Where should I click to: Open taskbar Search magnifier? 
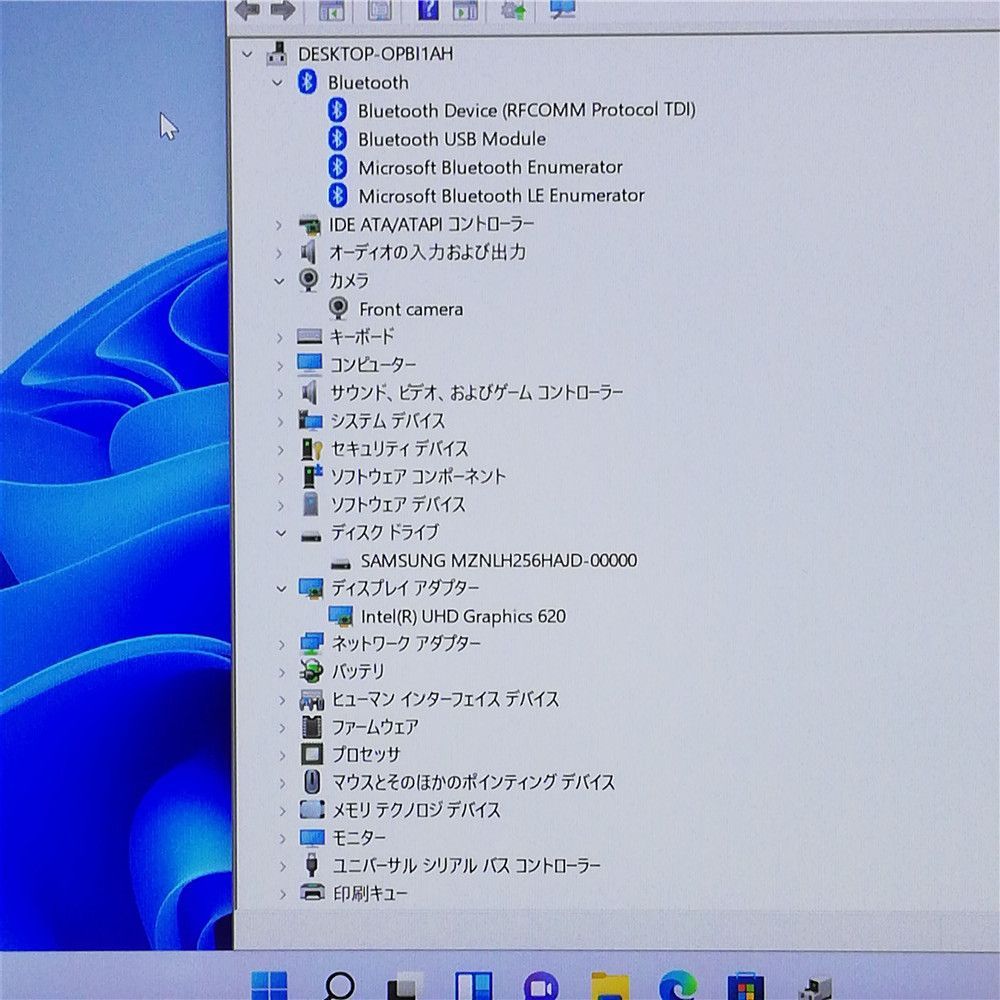[x=339, y=986]
